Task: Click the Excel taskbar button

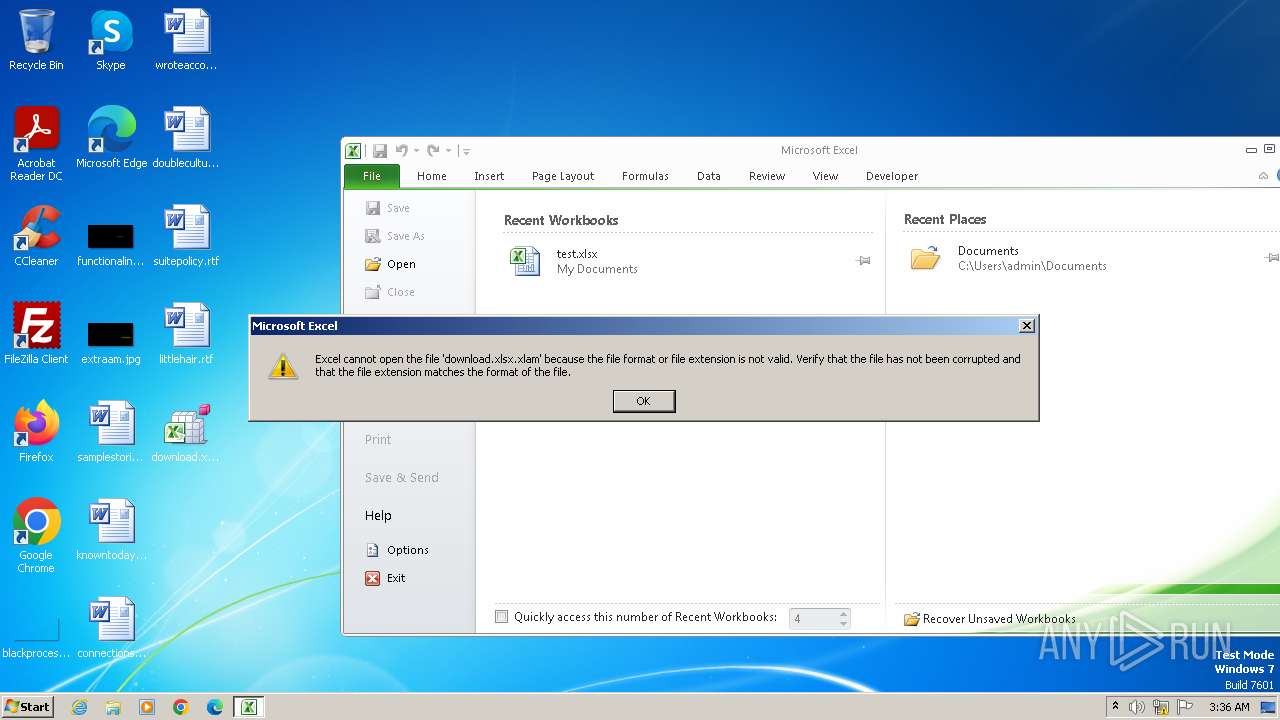Action: point(249,707)
